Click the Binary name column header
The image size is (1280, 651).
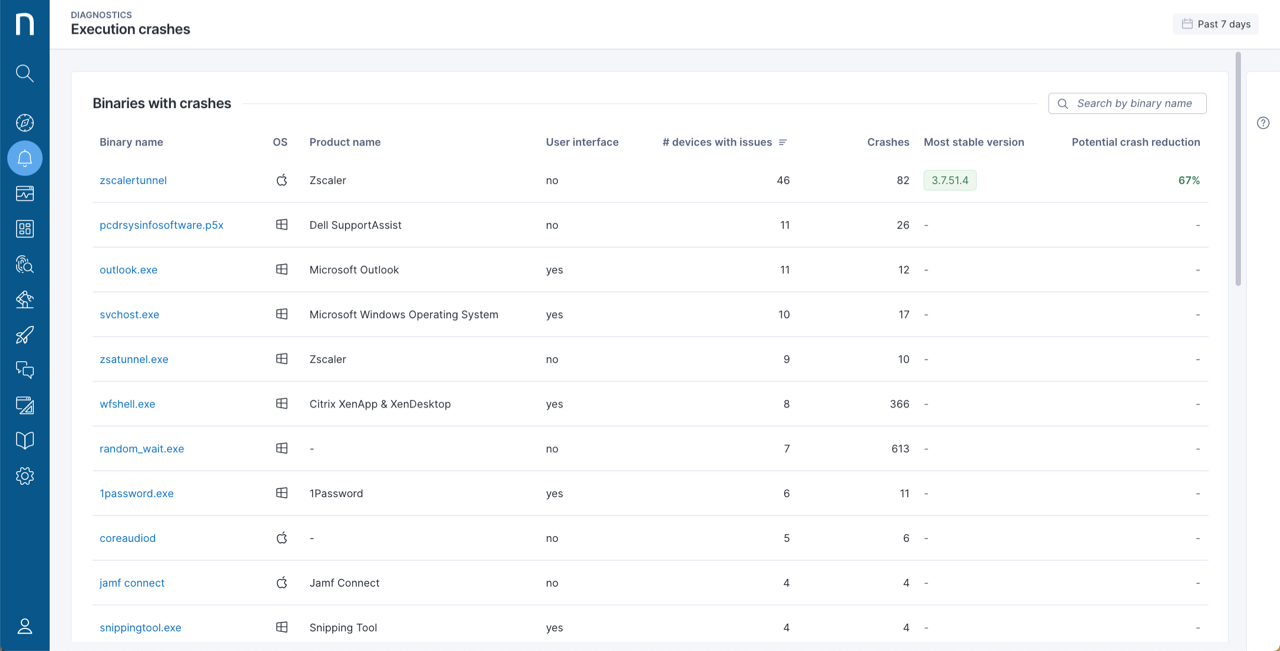click(x=131, y=142)
